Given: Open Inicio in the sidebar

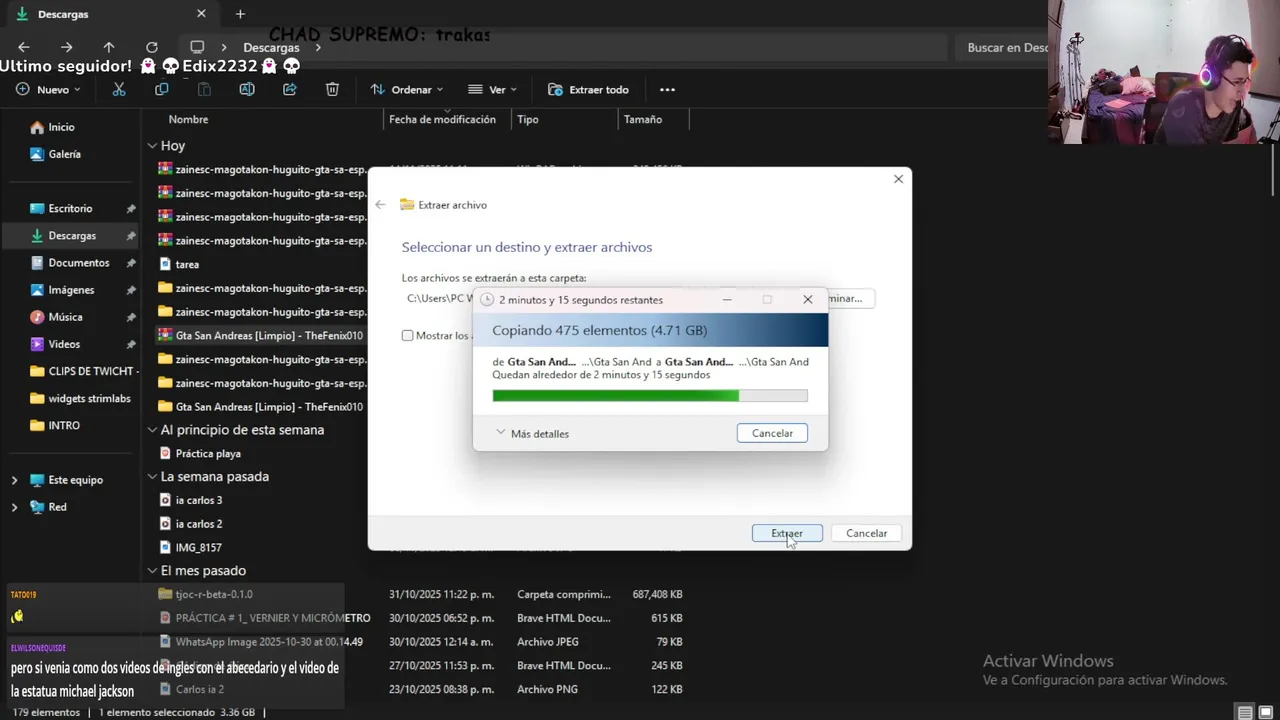Looking at the screenshot, I should (x=52, y=127).
